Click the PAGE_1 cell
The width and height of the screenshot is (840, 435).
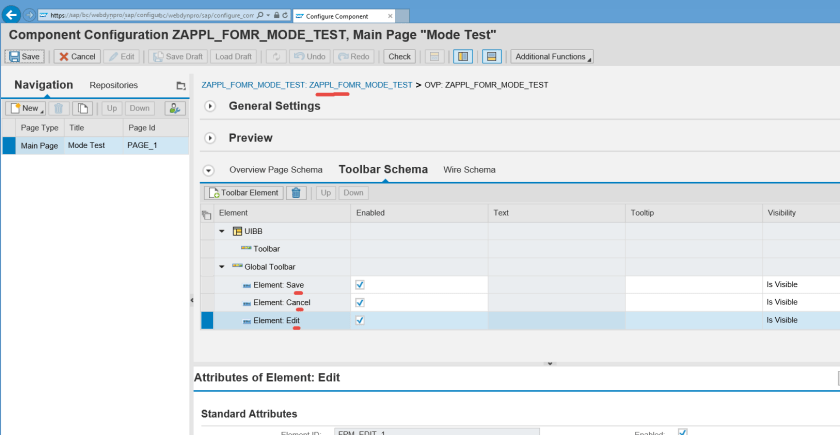click(x=156, y=146)
